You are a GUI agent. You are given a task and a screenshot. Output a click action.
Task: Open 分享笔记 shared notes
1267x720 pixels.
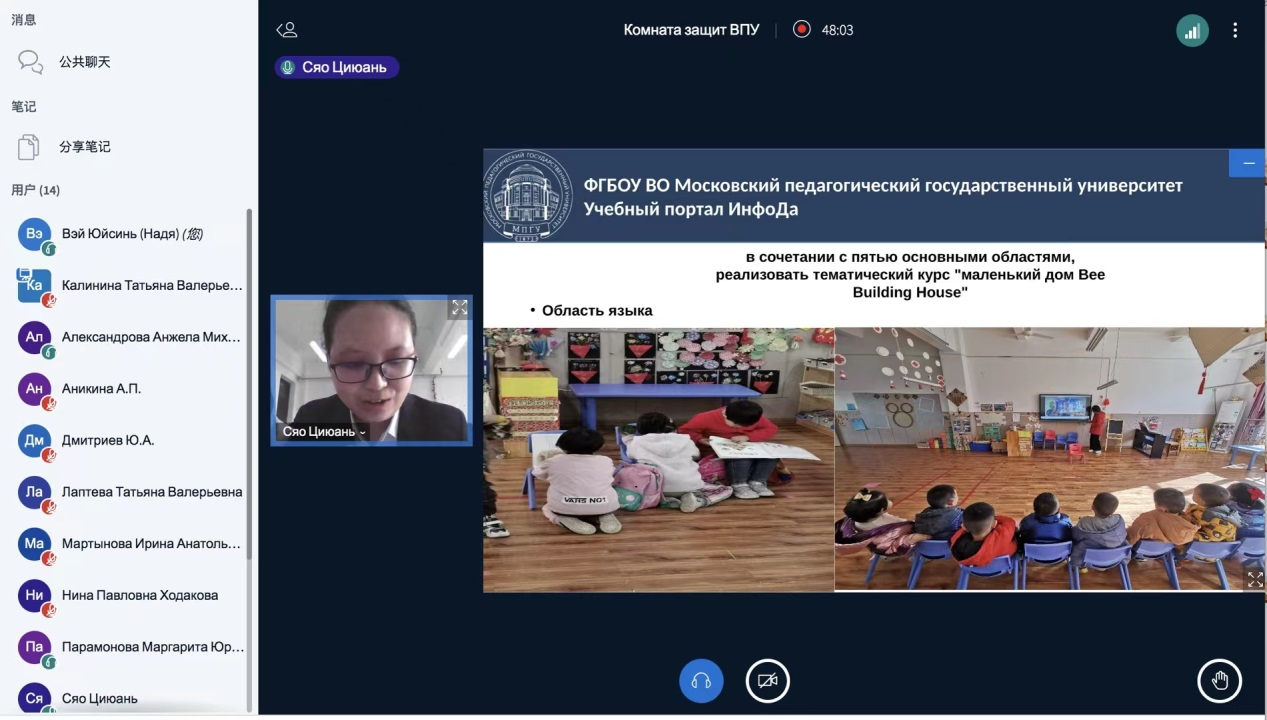(x=84, y=147)
